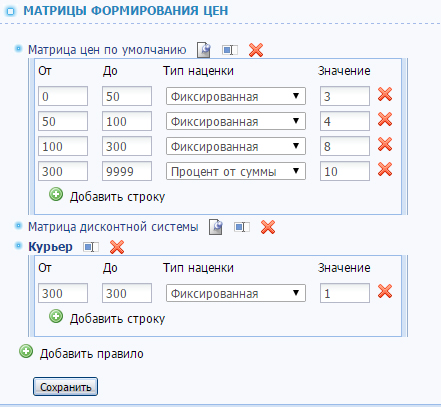Click the rename icon next to Курьер
The image size is (441, 407).
91,247
